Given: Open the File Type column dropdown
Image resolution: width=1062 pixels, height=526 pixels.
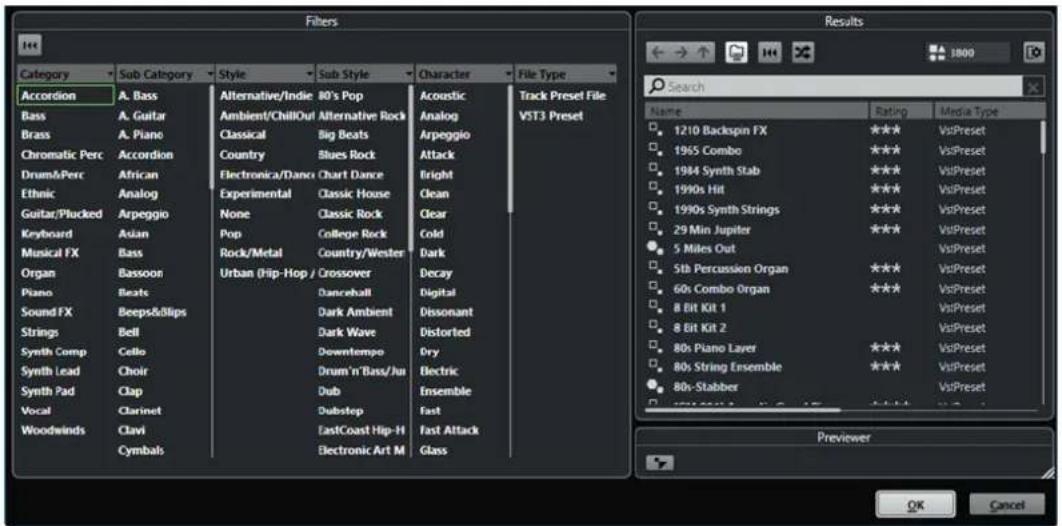Looking at the screenshot, I should pyautogui.click(x=612, y=74).
